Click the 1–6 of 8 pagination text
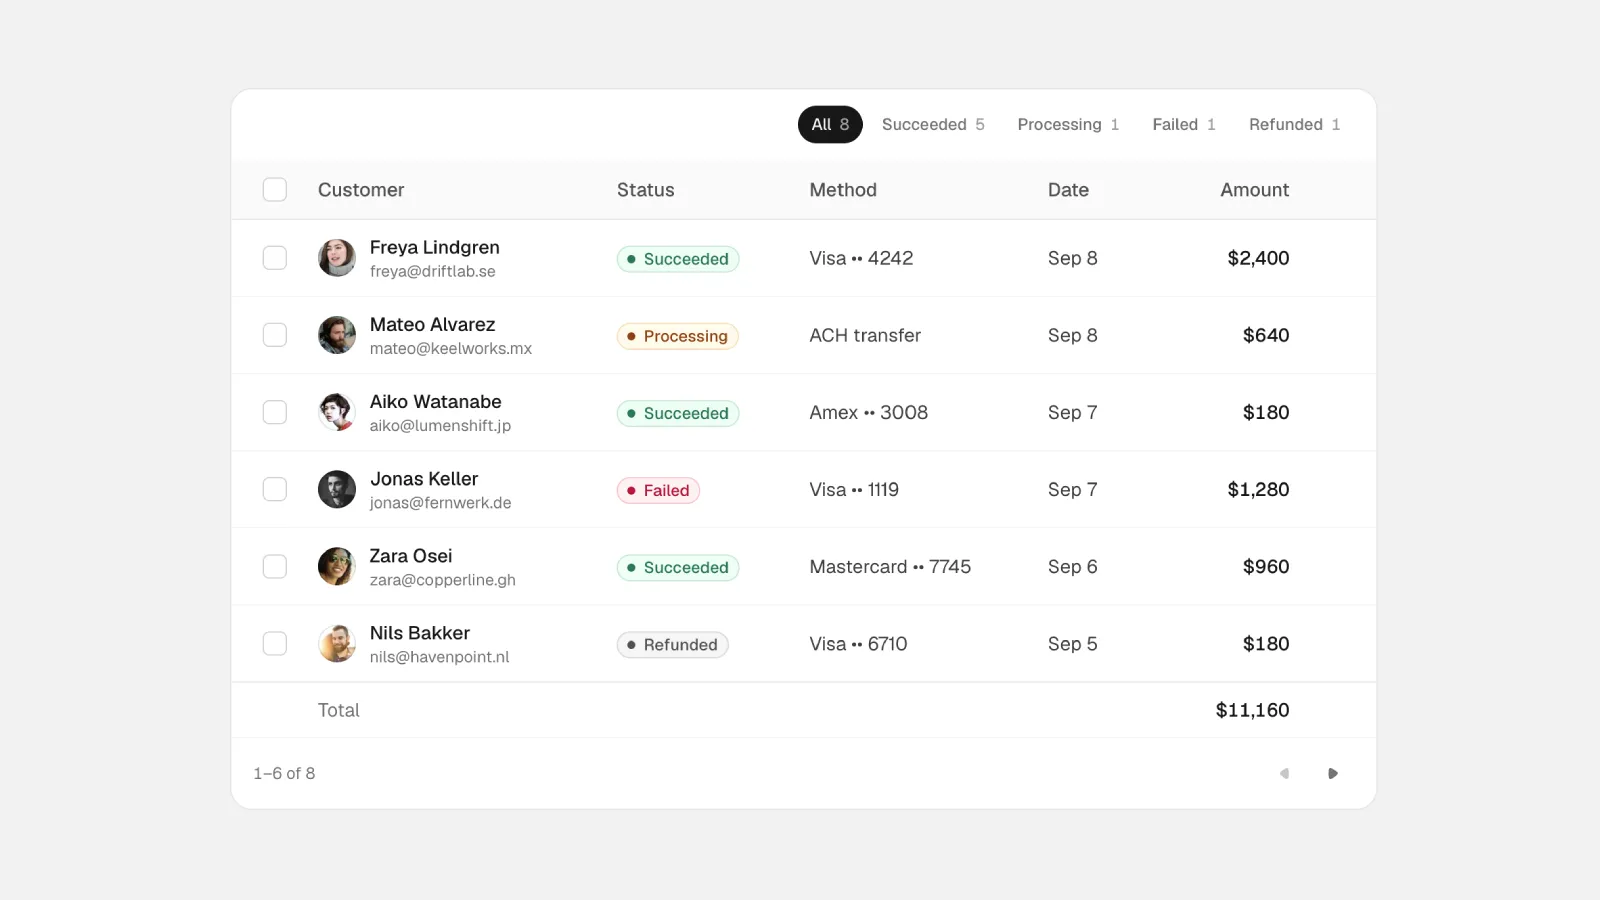Screen dimensions: 1600x900 tap(284, 773)
